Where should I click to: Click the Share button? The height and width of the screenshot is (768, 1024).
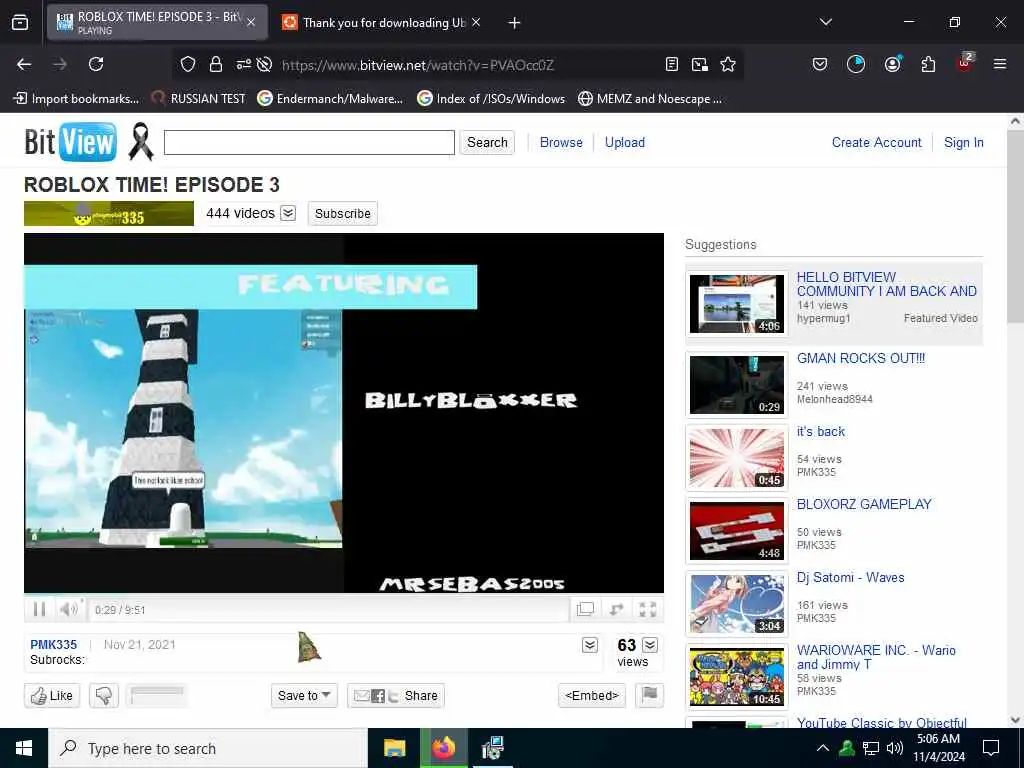click(x=396, y=696)
